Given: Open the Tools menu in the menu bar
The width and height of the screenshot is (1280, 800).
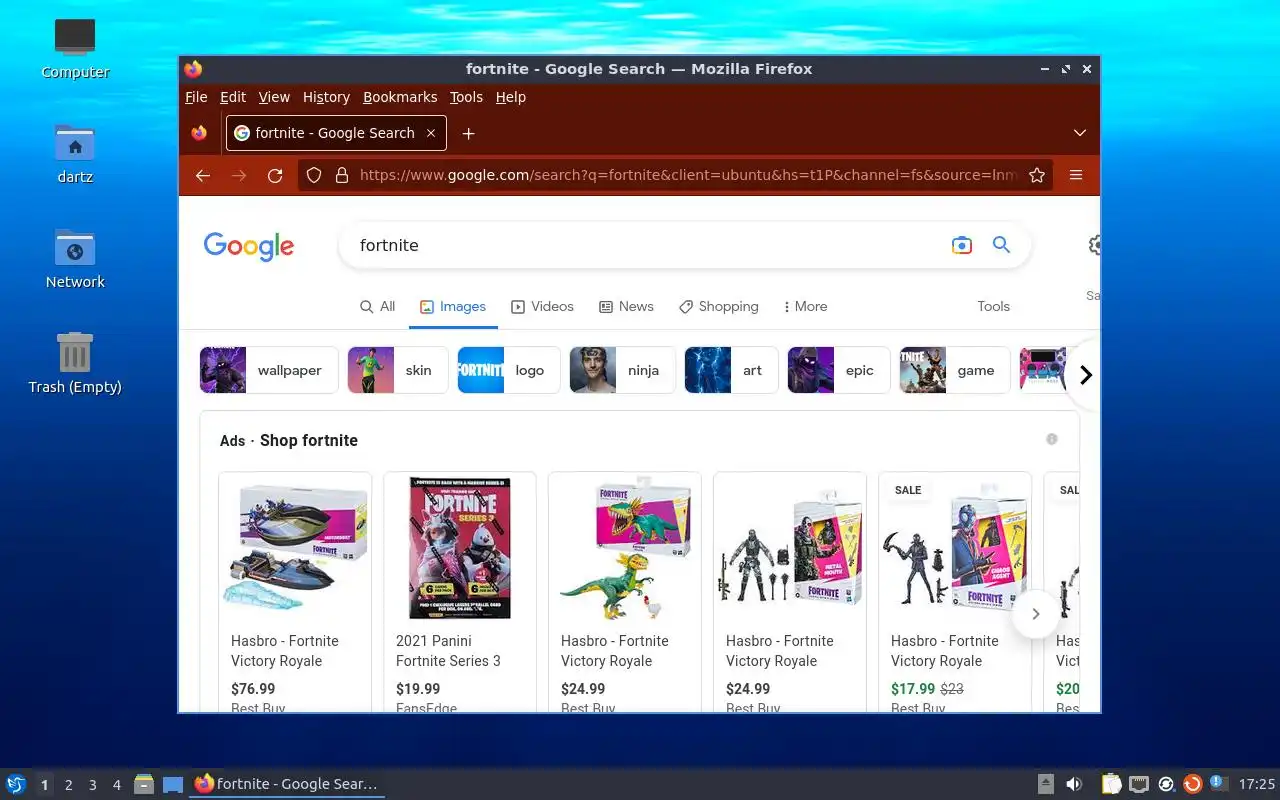Looking at the screenshot, I should pyautogui.click(x=466, y=97).
